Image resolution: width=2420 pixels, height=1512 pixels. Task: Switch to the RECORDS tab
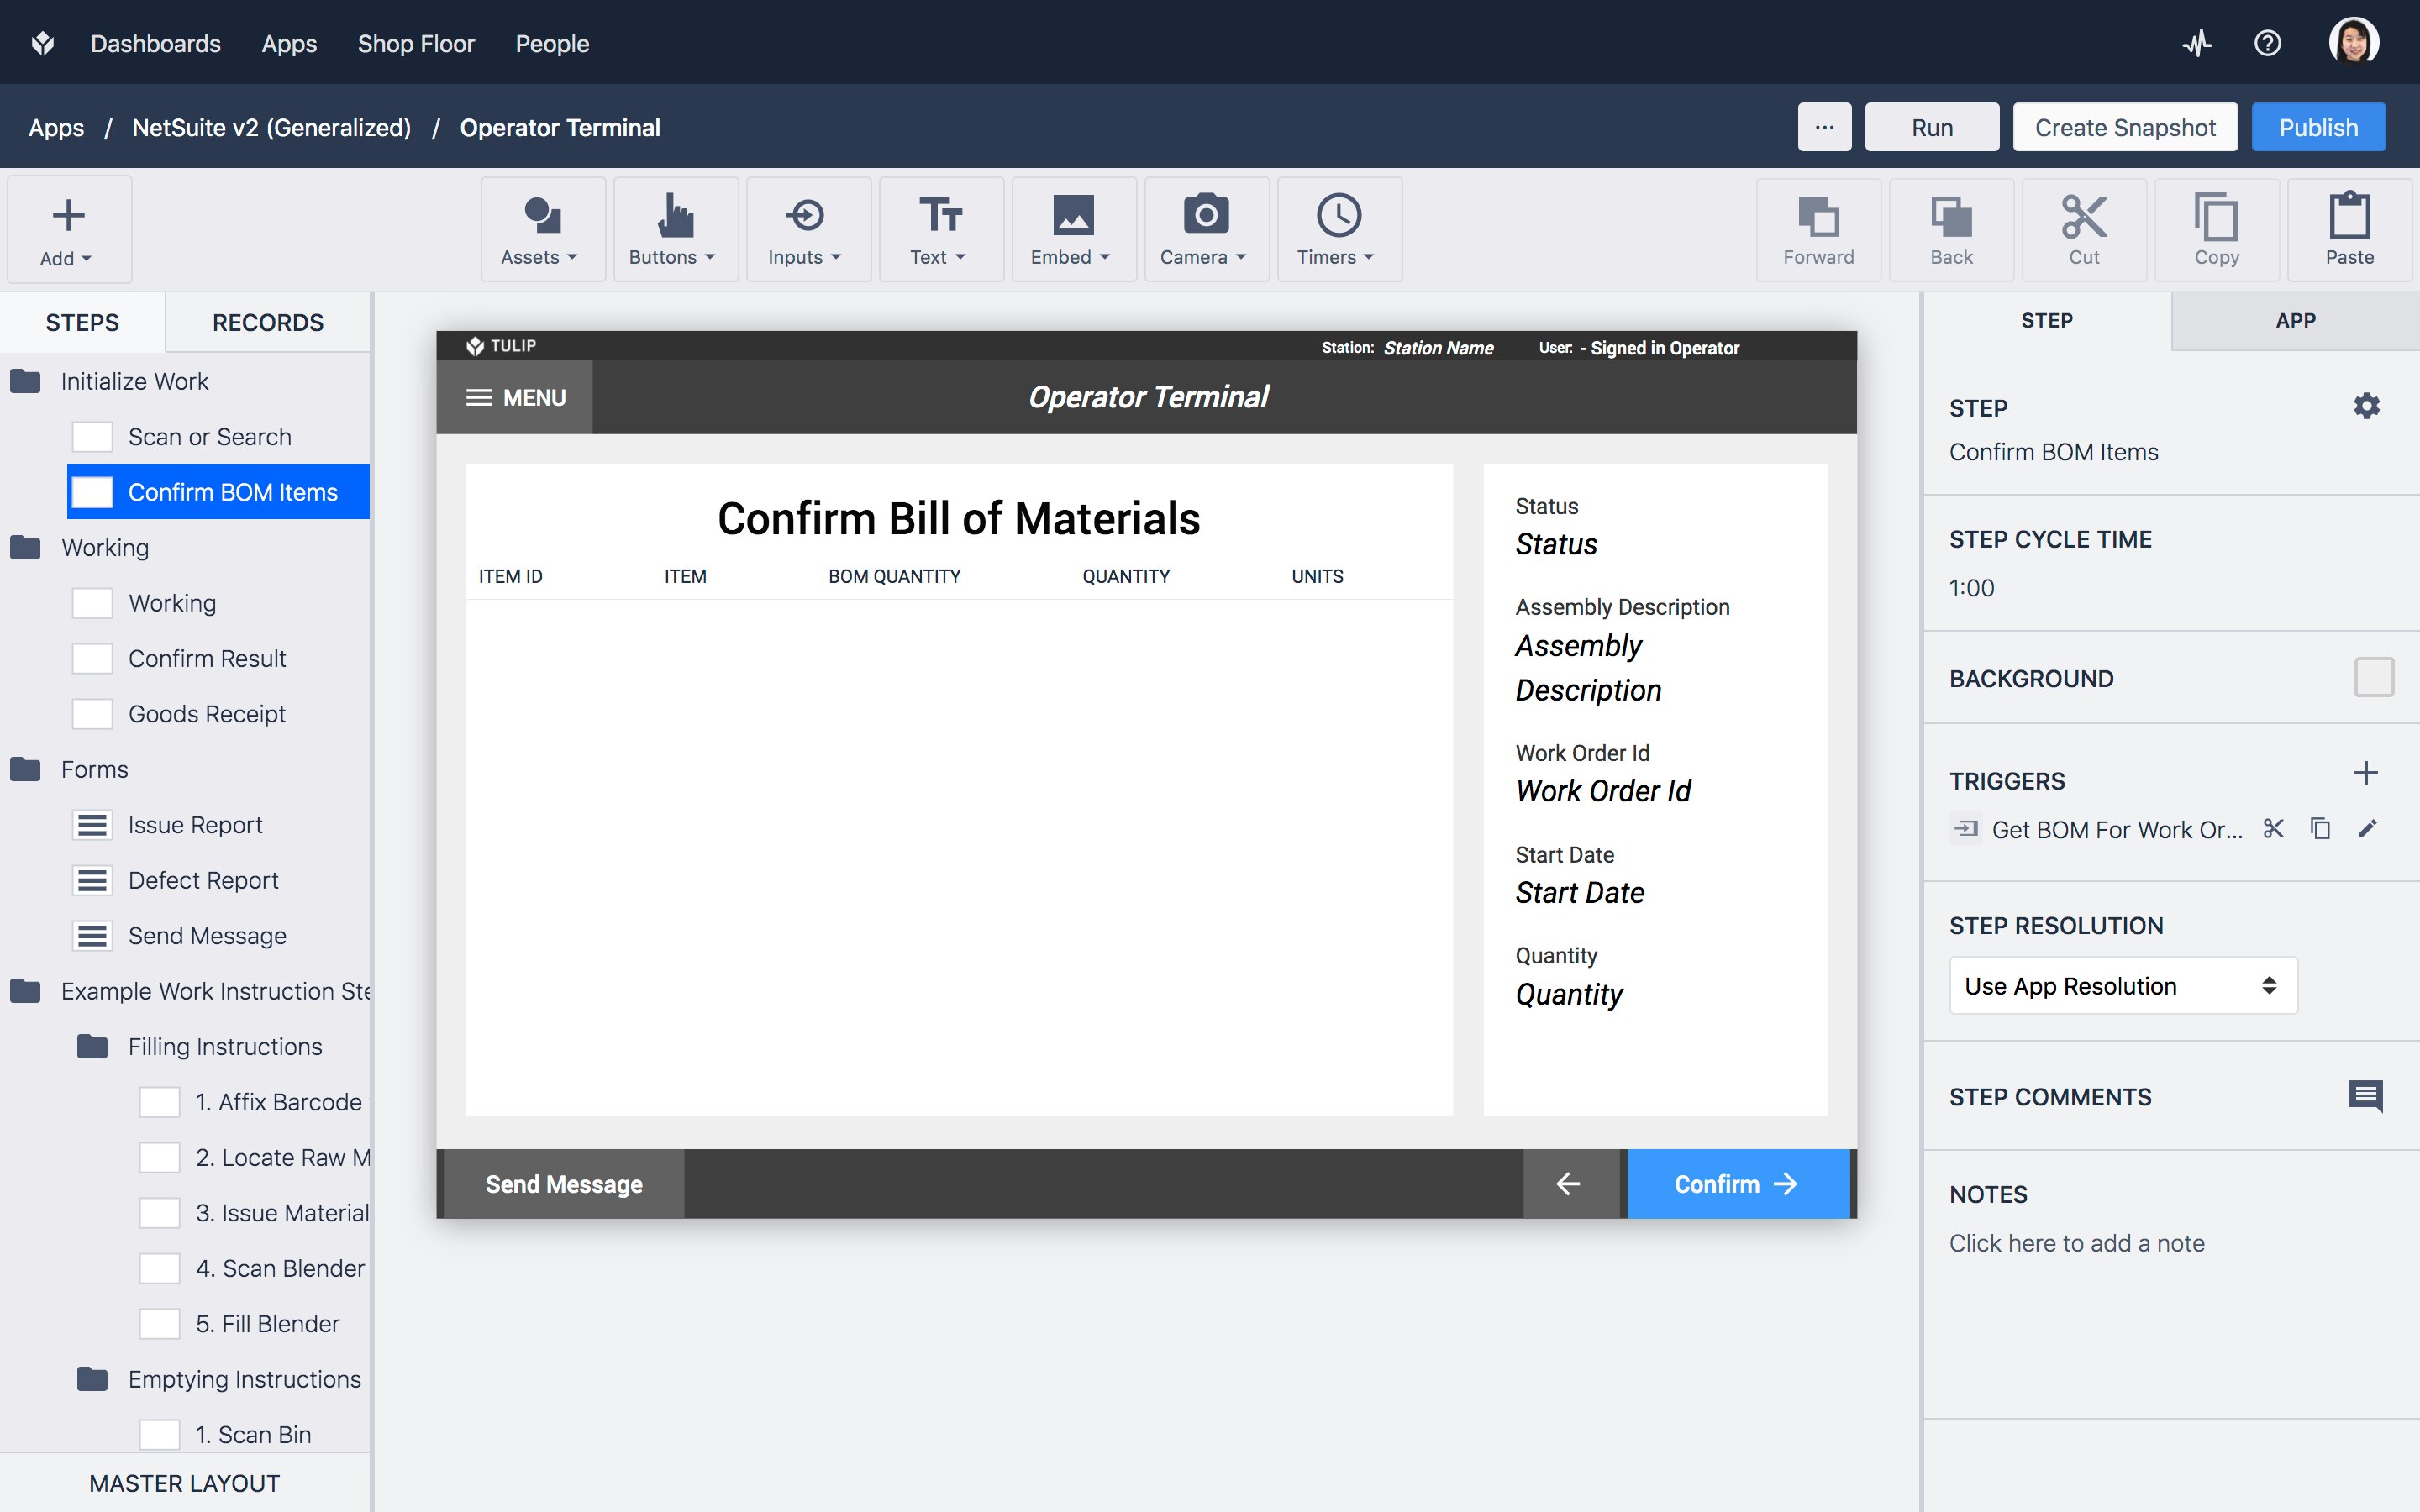pyautogui.click(x=267, y=322)
